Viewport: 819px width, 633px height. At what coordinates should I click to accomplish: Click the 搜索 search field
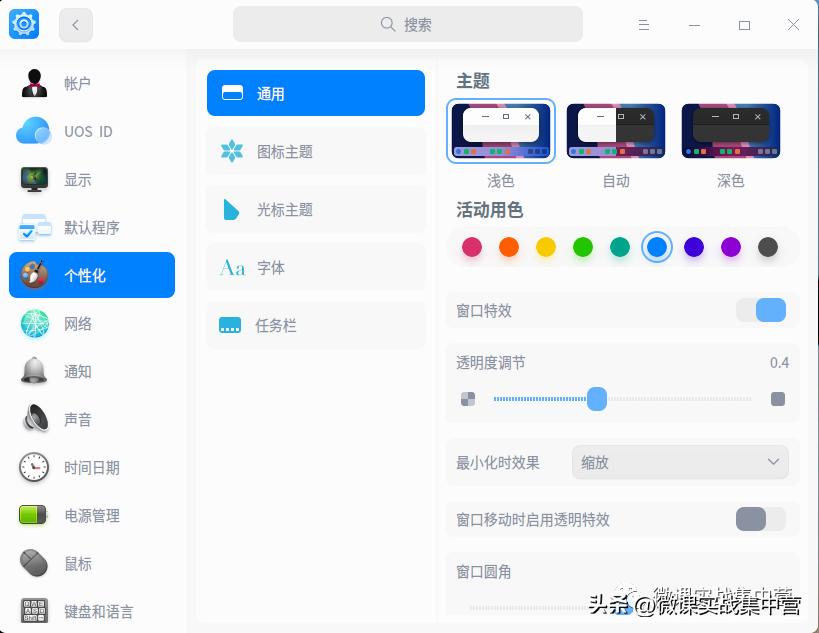(407, 23)
